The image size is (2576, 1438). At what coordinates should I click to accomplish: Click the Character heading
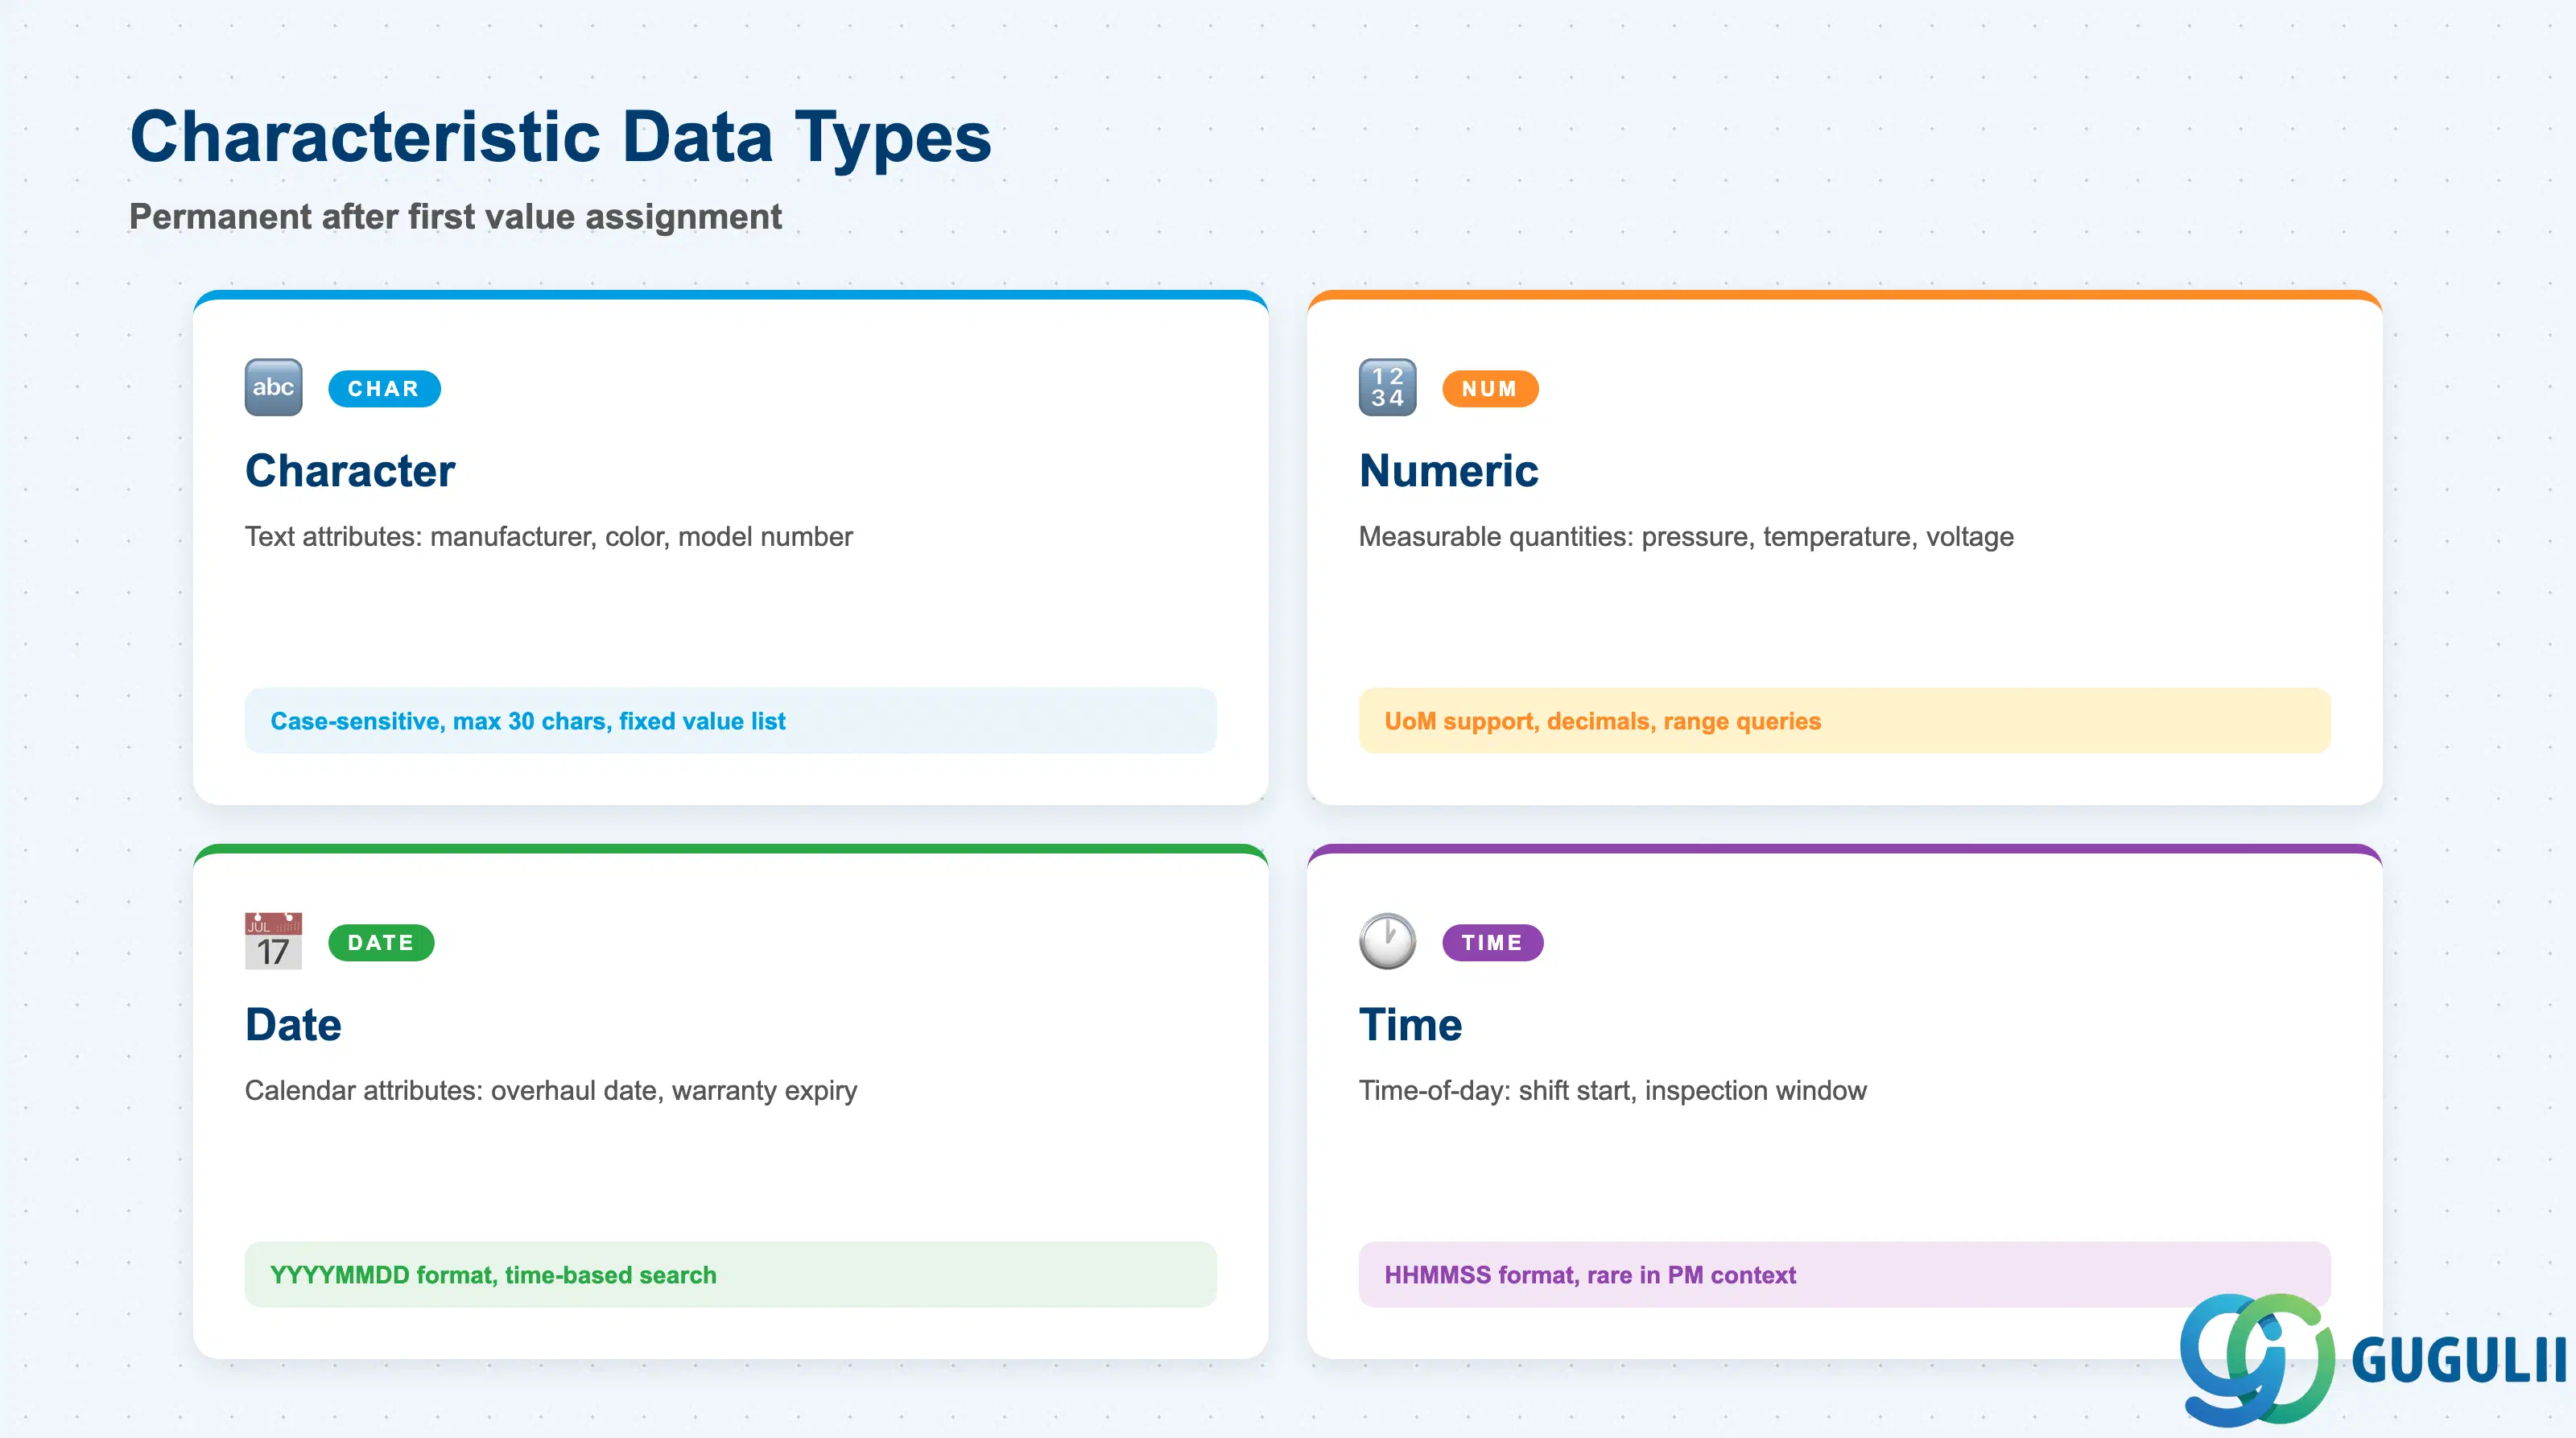click(350, 471)
